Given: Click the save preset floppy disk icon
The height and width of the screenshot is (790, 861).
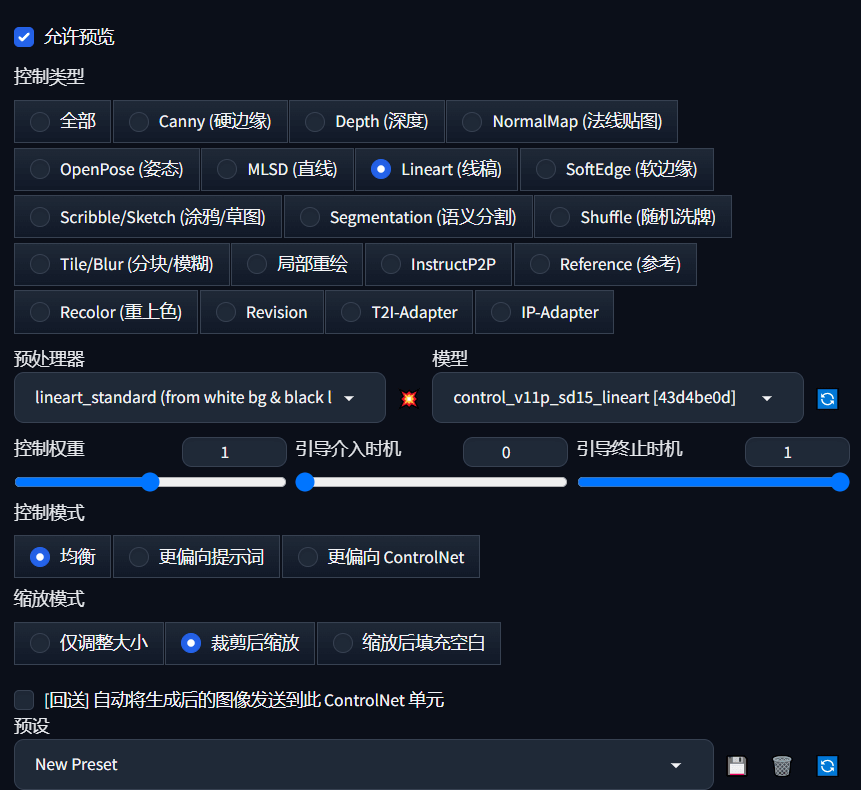Looking at the screenshot, I should [737, 765].
